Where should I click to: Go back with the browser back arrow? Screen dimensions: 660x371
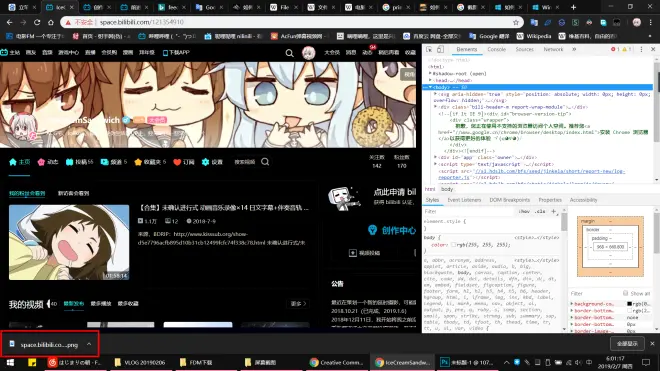pos(10,22)
